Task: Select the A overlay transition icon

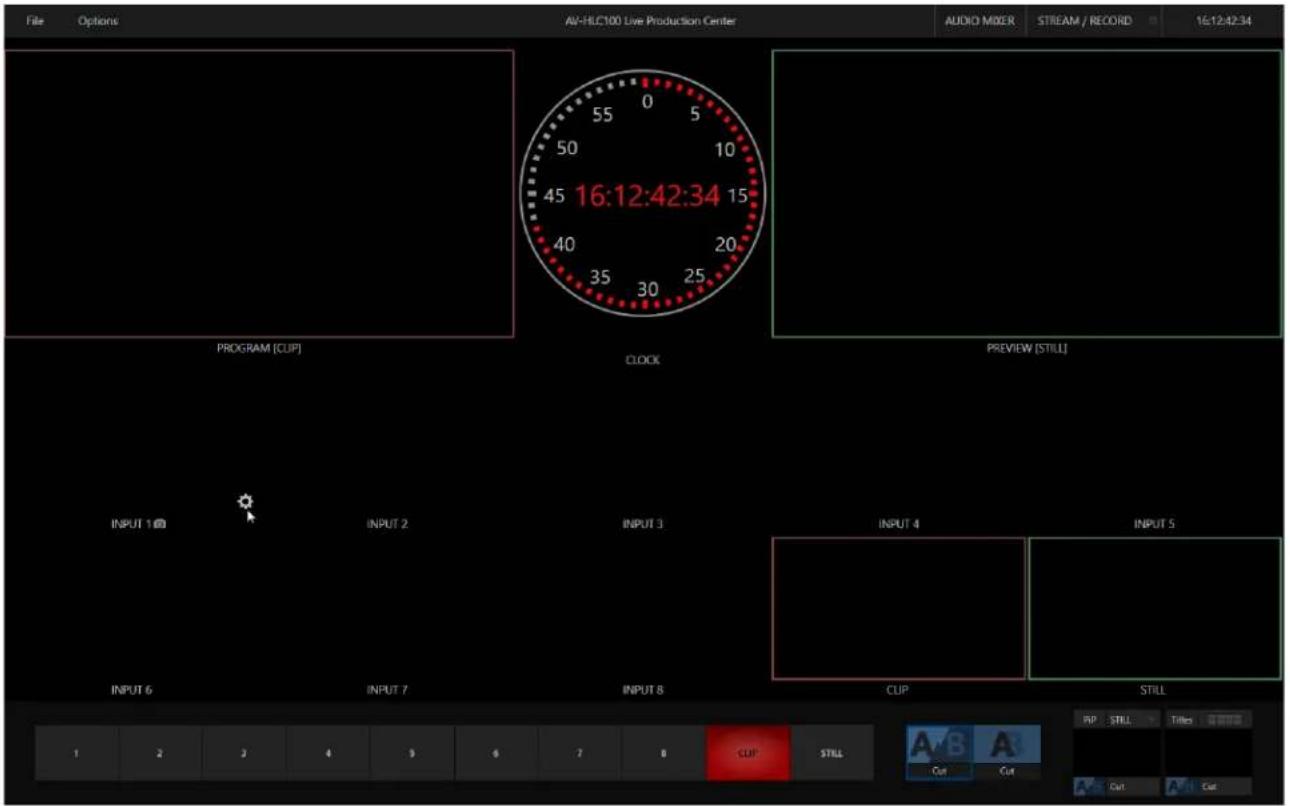Action: coord(1007,744)
